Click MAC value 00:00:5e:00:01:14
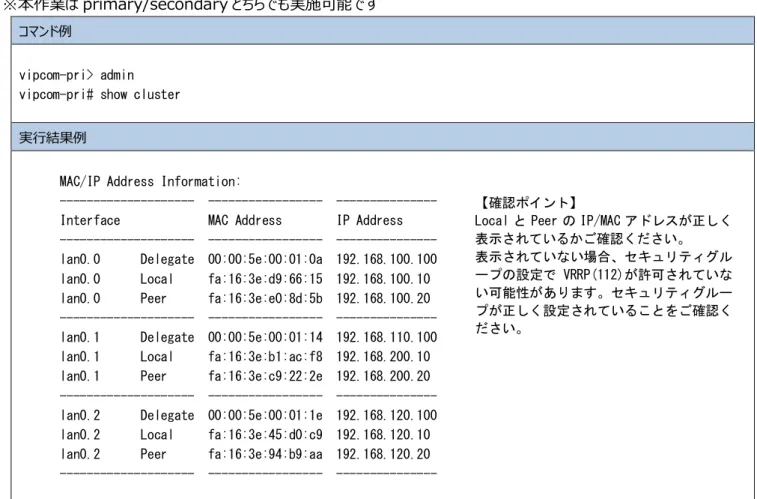This screenshot has width=757, height=499. 265,337
